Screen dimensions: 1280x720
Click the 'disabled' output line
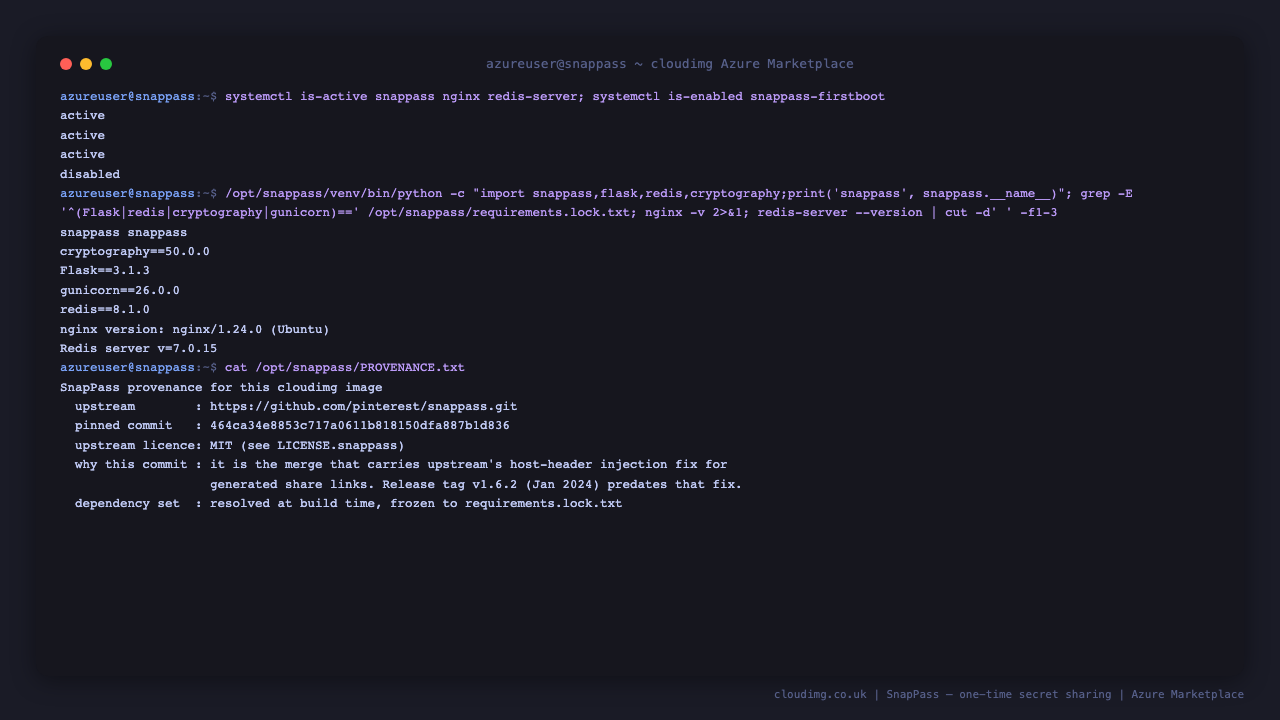[x=90, y=174]
